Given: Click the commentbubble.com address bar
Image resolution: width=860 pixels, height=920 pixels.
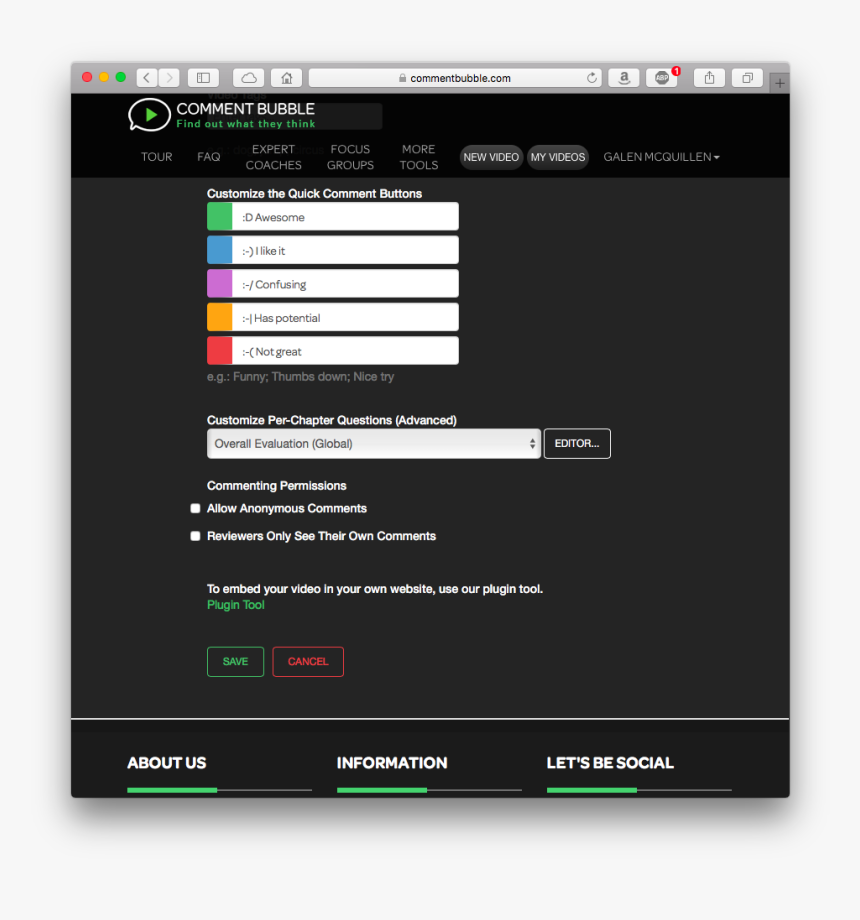Looking at the screenshot, I should (455, 77).
